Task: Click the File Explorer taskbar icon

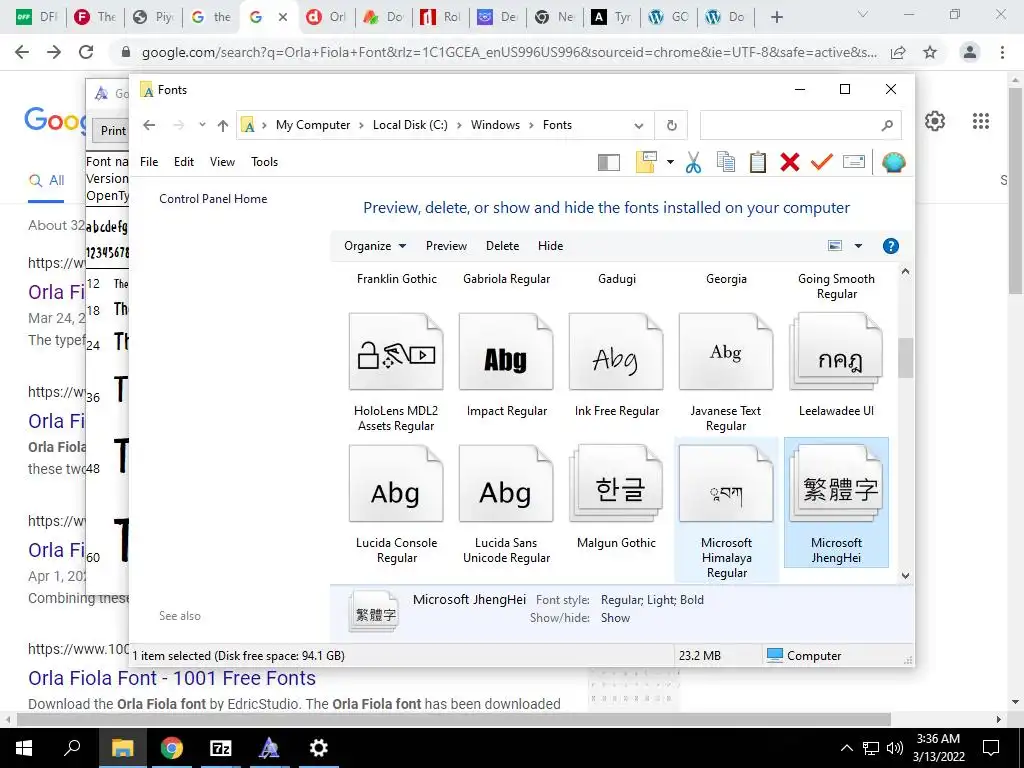Action: coord(122,748)
